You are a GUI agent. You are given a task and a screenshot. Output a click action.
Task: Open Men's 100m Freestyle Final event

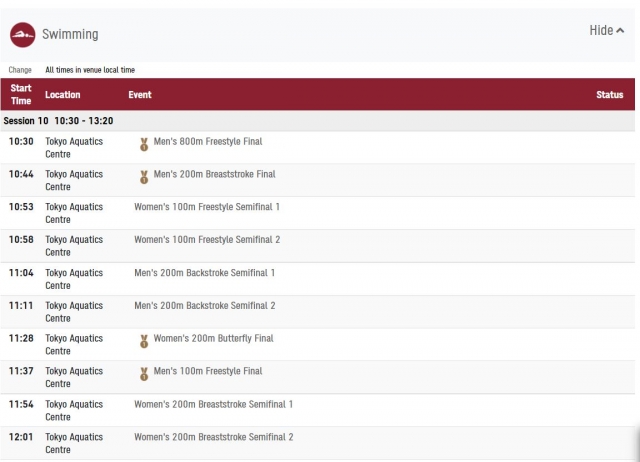[x=208, y=371]
